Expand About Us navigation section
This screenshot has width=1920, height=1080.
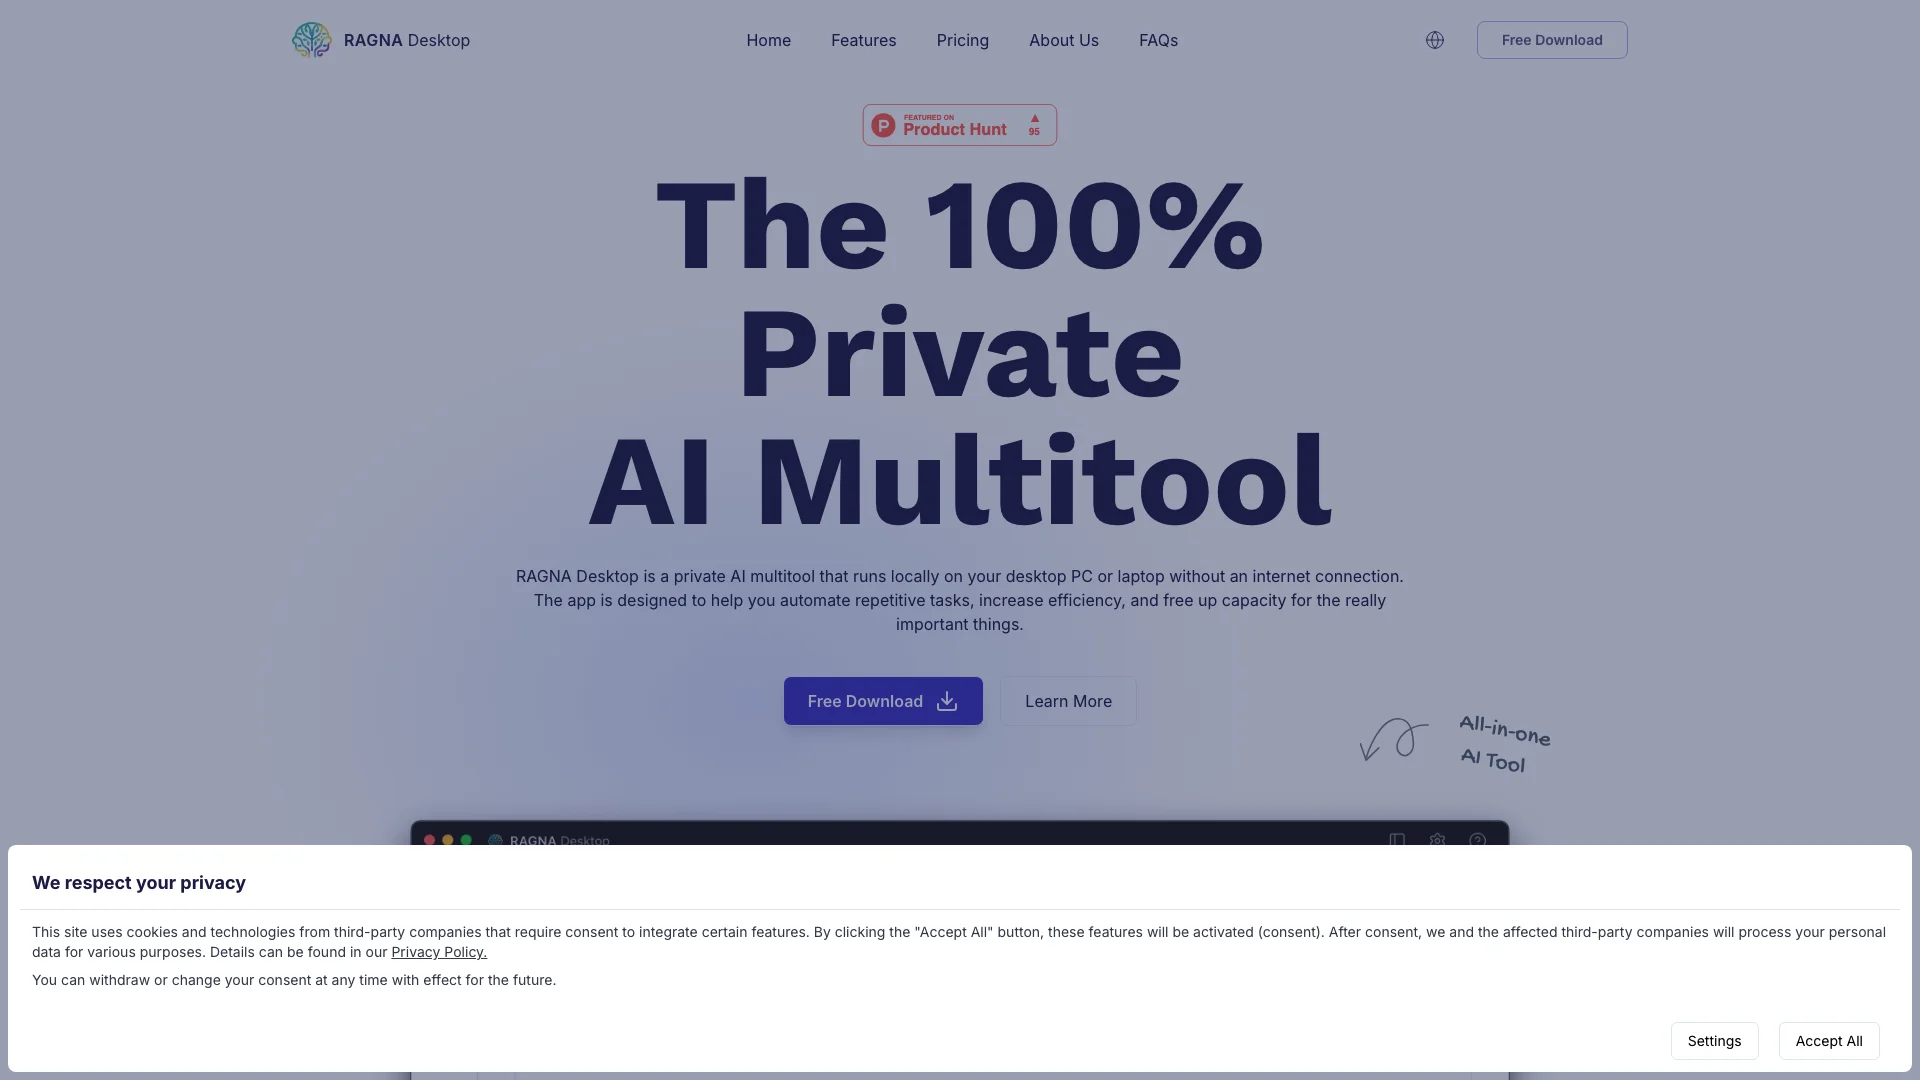pos(1064,40)
